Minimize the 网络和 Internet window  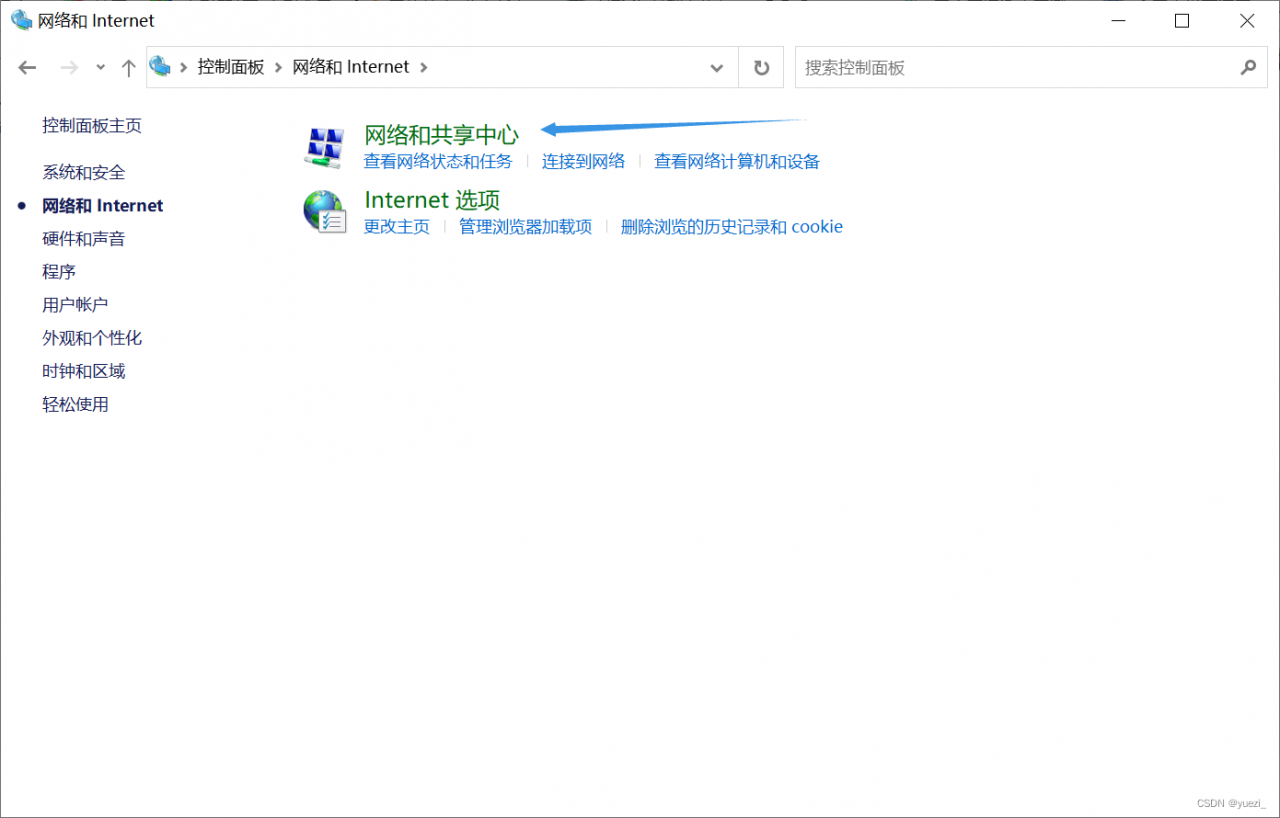(1117, 20)
